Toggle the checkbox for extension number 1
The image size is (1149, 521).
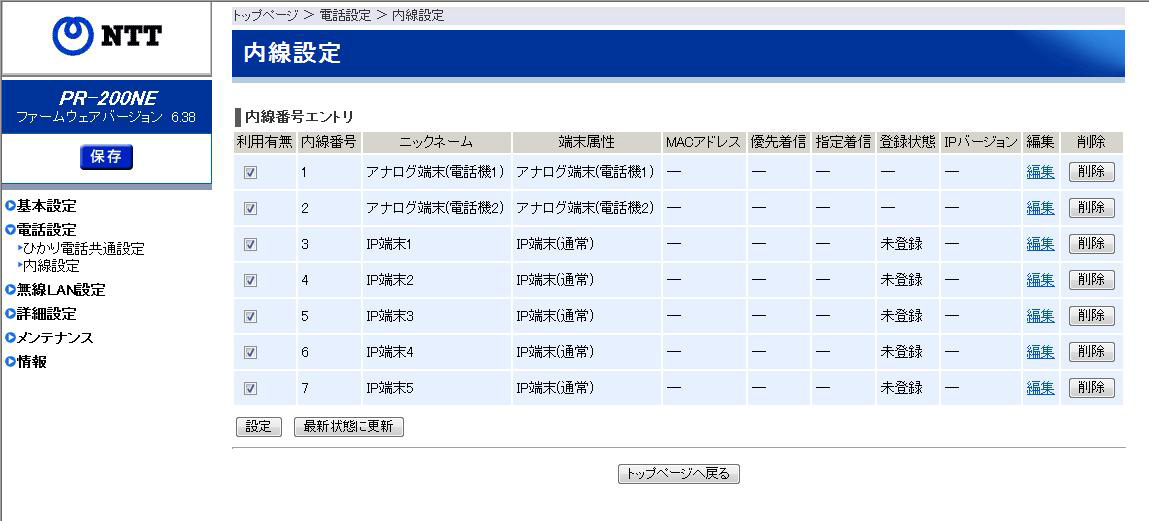pos(251,172)
